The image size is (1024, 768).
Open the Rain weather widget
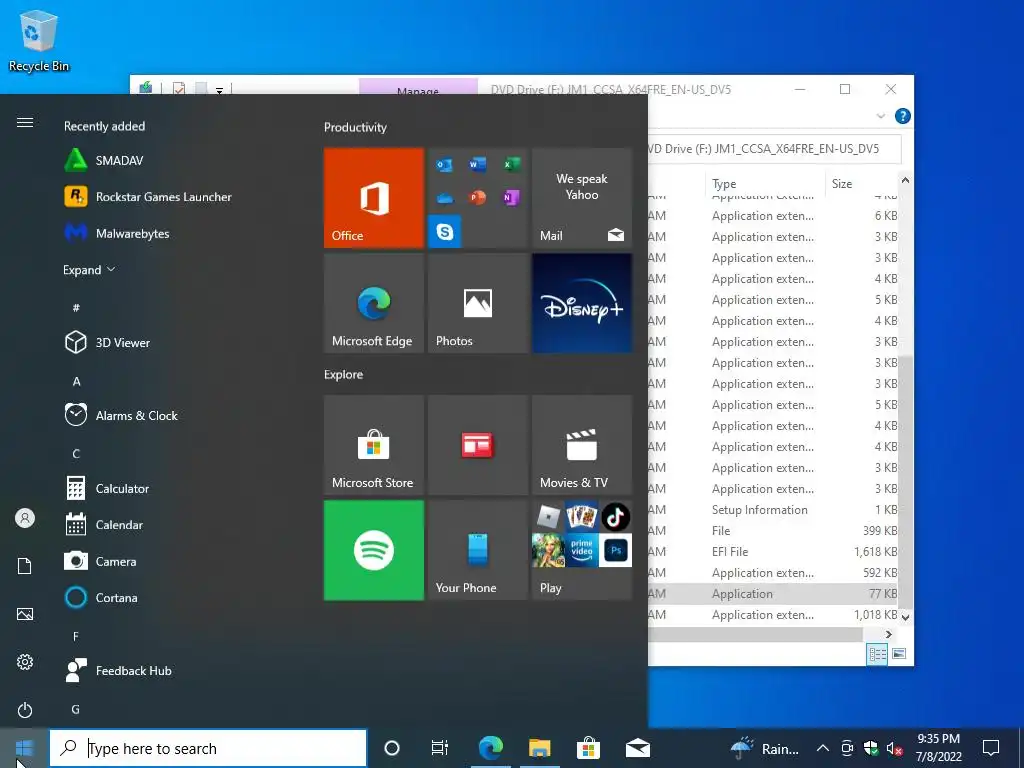tap(765, 748)
